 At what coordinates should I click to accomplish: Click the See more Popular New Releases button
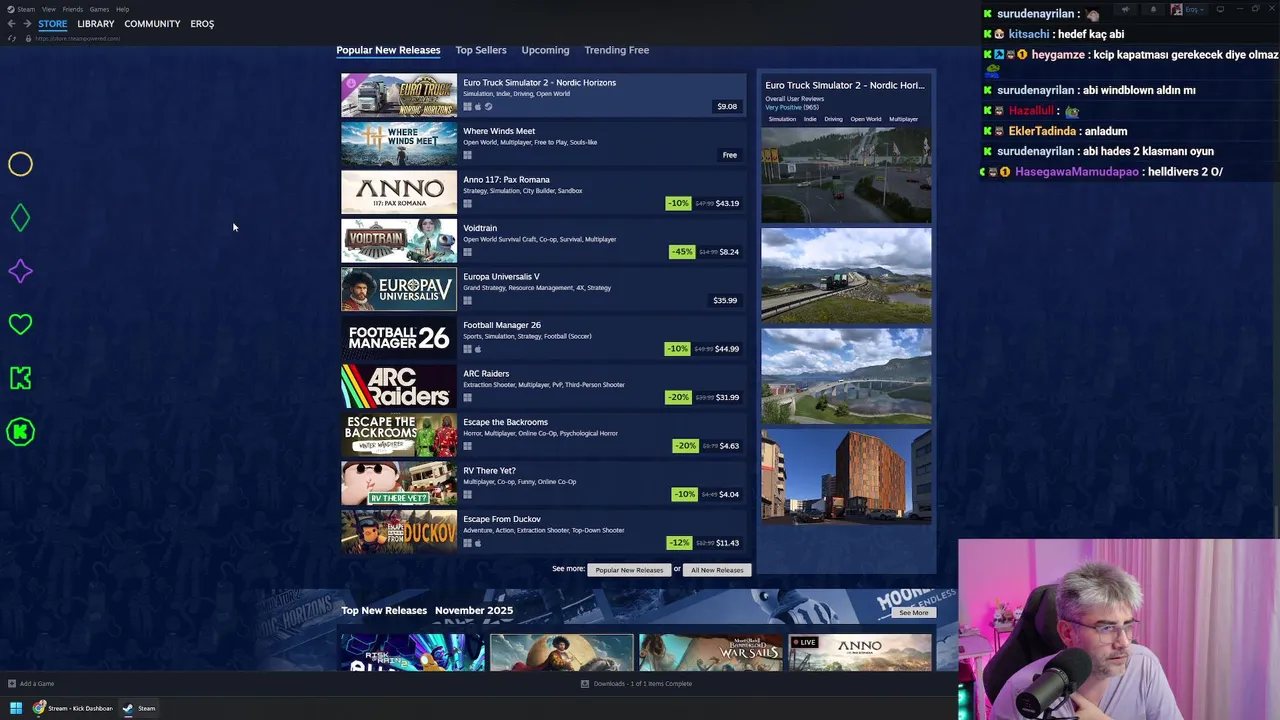point(629,570)
